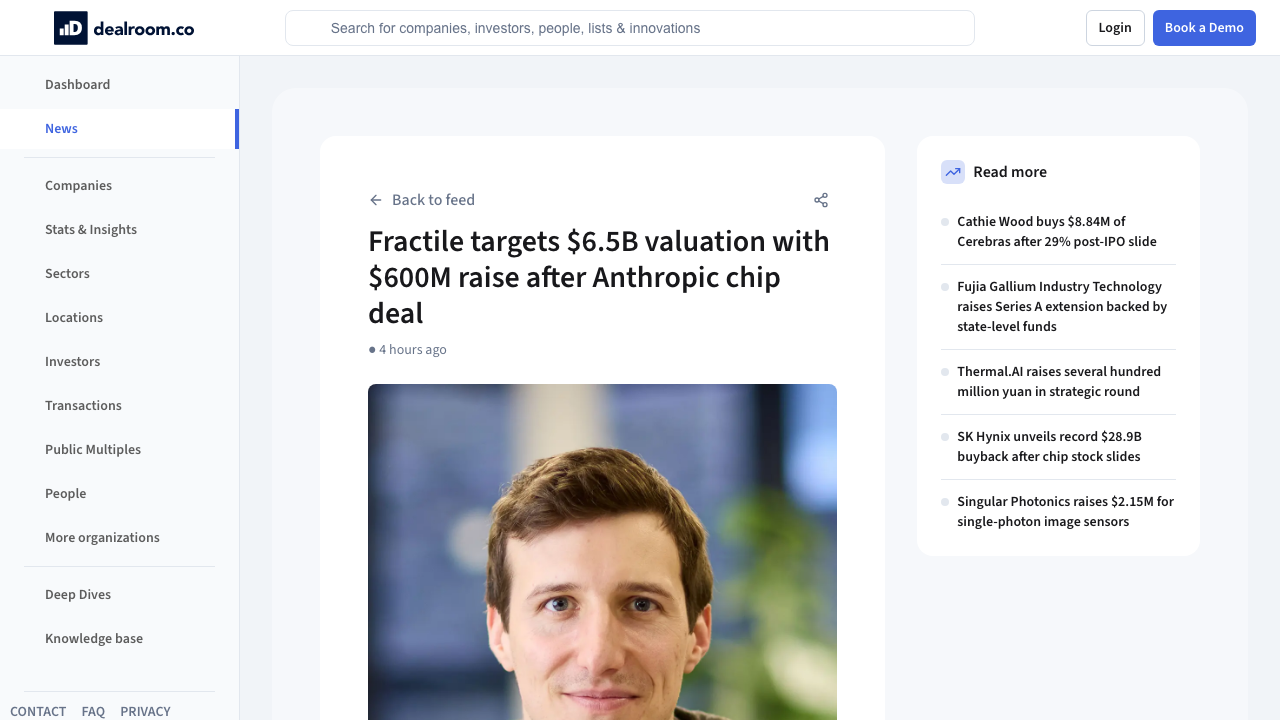Focus the companies and investors search field
1280x720 pixels.
pyautogui.click(x=630, y=28)
